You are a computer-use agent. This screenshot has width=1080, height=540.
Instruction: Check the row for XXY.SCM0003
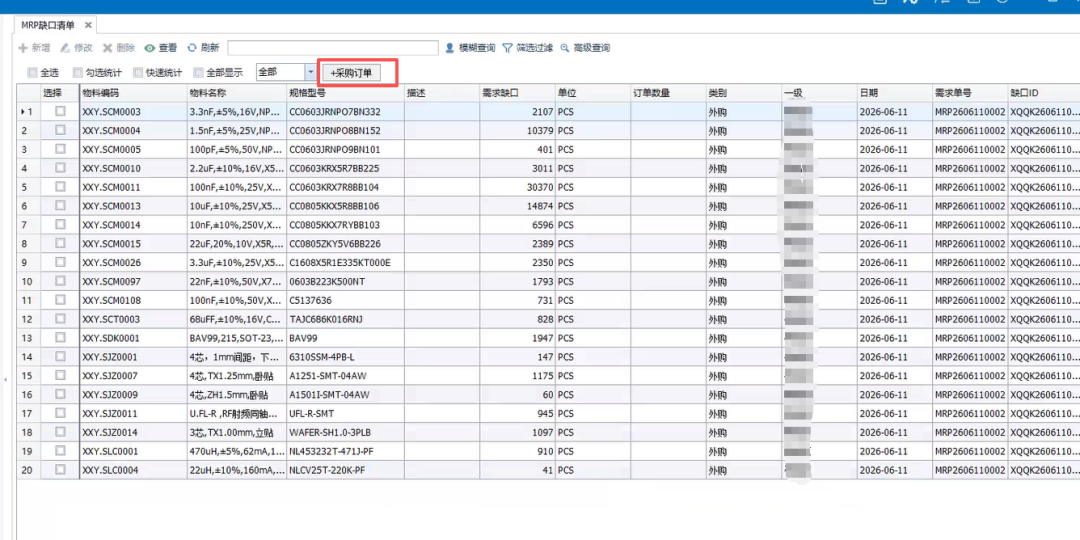coord(61,111)
